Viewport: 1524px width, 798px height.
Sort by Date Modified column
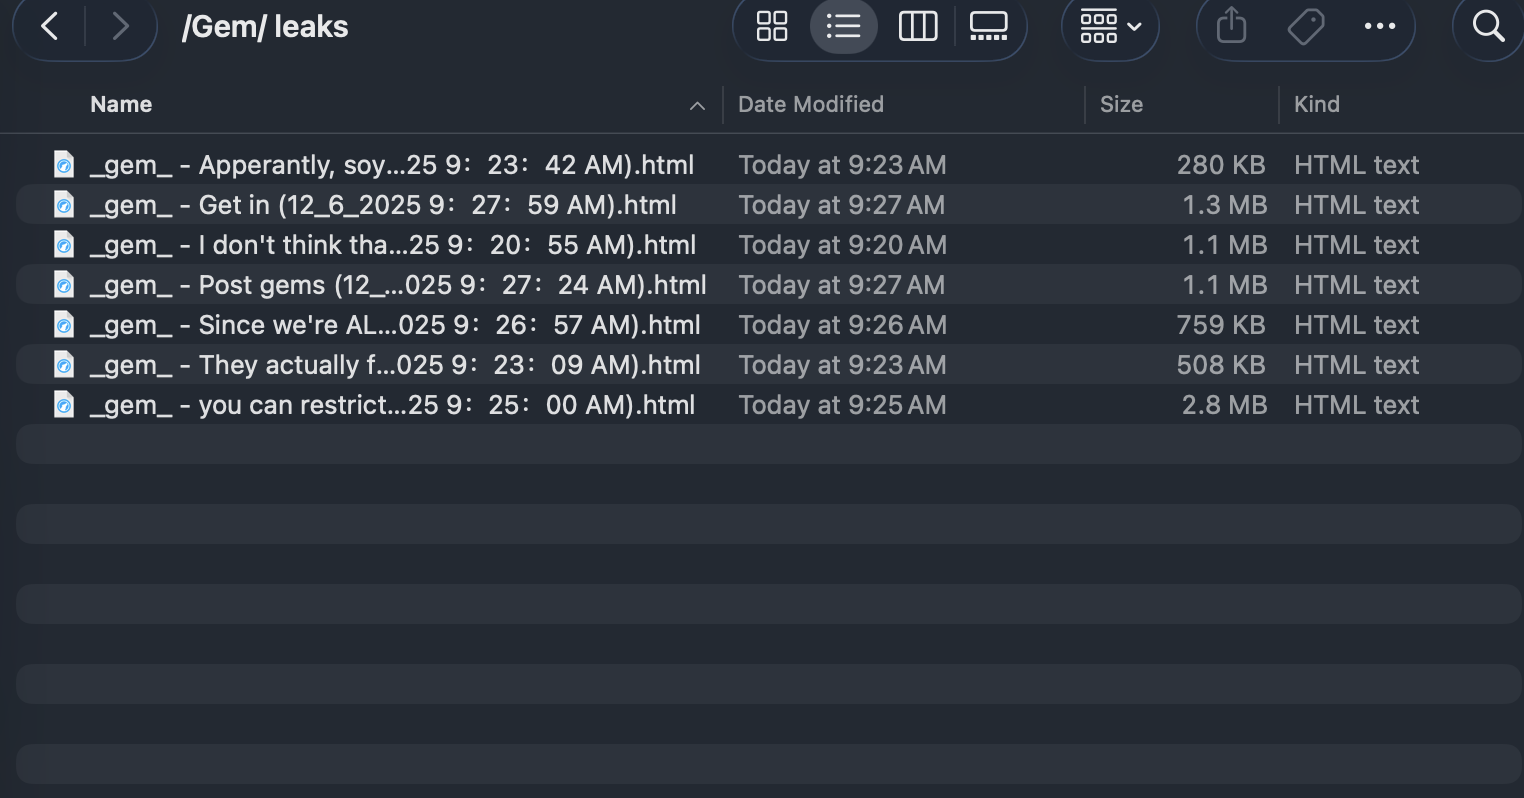(810, 105)
